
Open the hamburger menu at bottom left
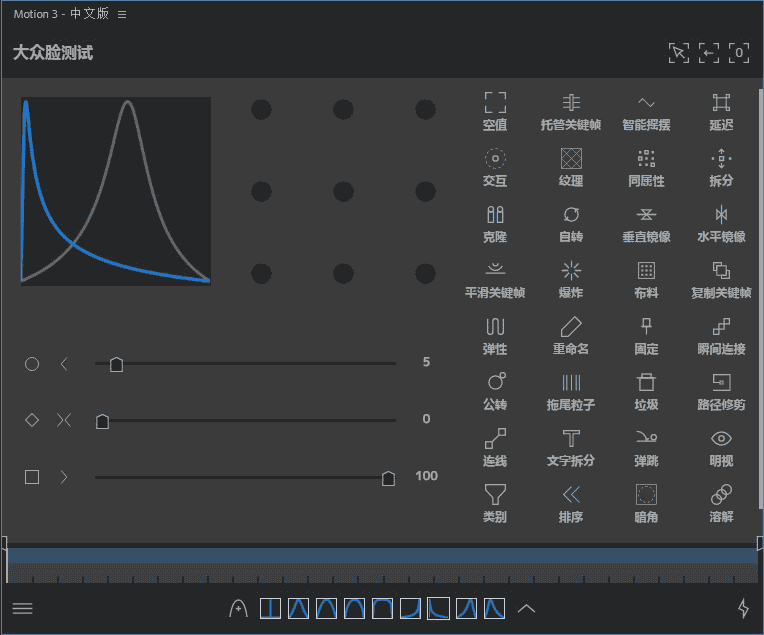(22, 608)
